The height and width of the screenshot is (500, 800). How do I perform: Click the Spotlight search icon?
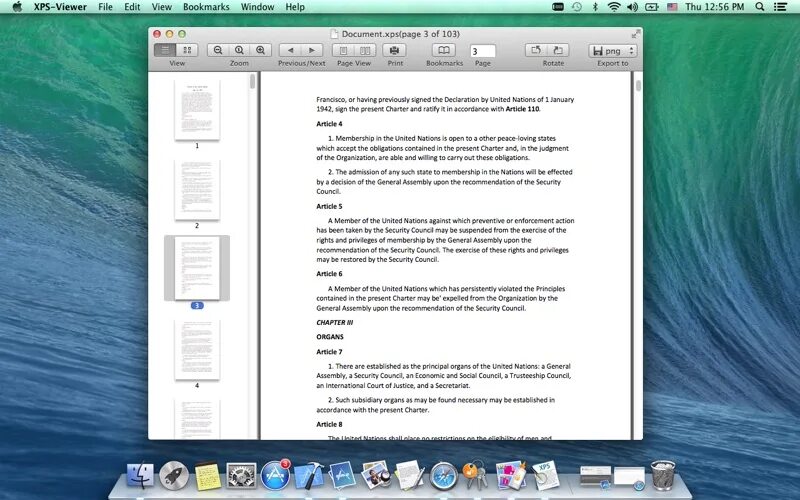click(760, 7)
